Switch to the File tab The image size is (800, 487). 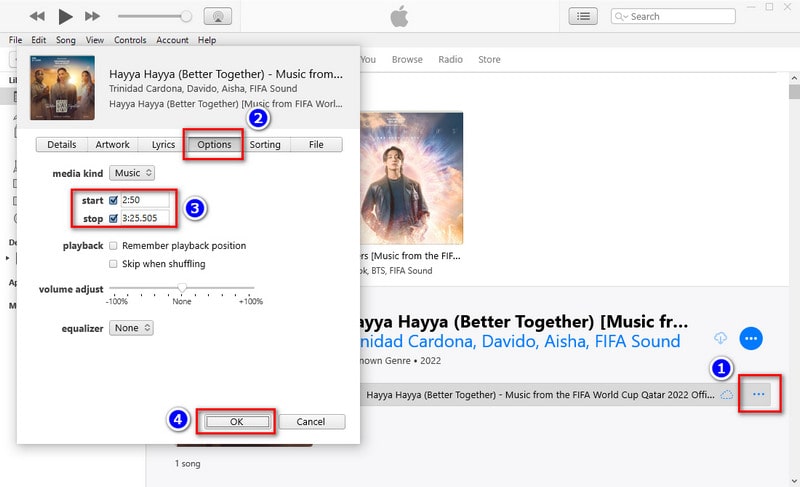click(x=316, y=144)
